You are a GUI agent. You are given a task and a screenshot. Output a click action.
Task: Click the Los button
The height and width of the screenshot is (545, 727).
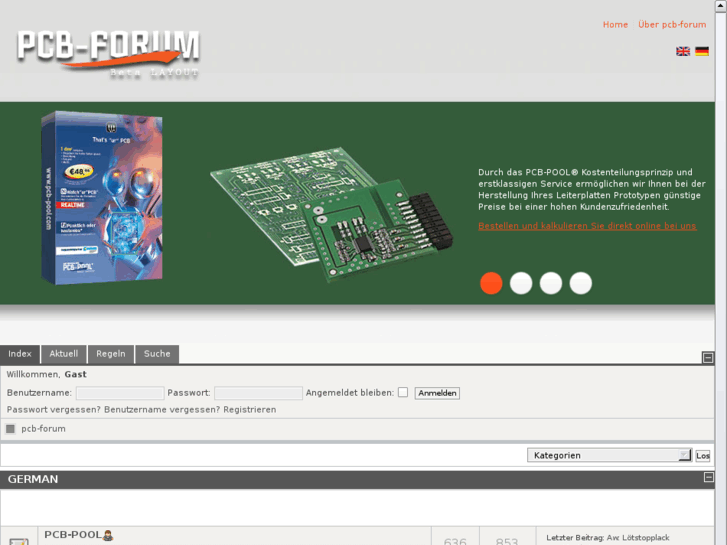coord(703,455)
